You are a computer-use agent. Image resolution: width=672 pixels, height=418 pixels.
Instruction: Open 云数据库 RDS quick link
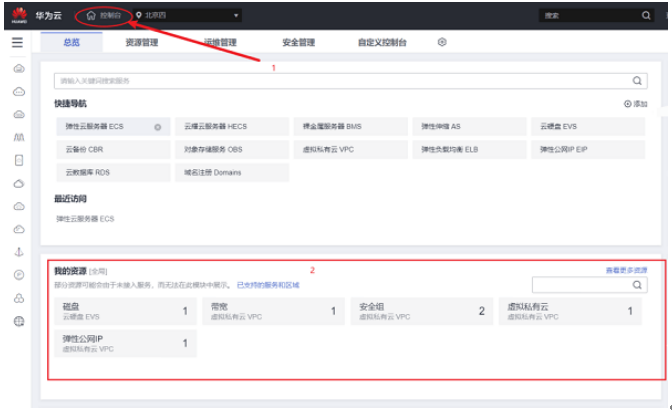[x=113, y=172]
